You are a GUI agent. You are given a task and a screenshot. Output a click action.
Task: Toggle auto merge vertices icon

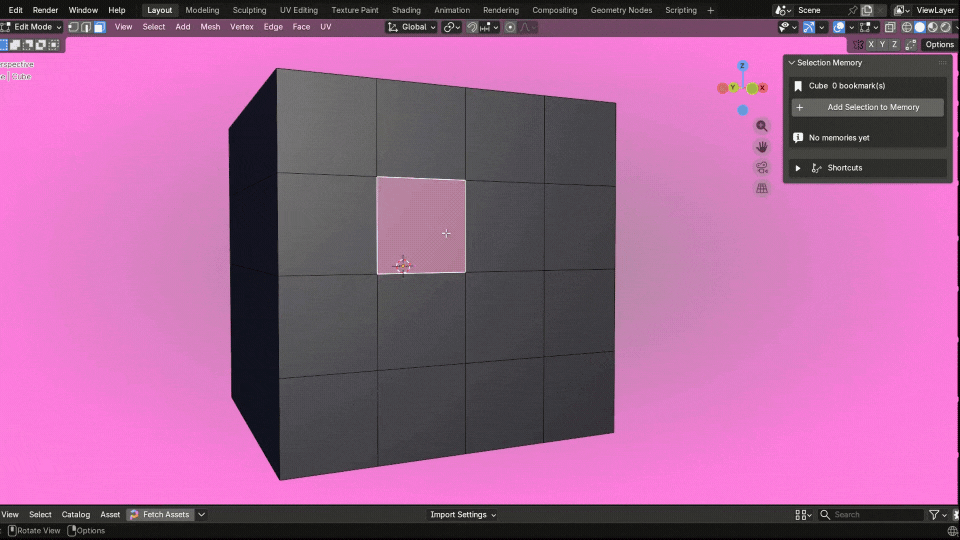[x=911, y=45]
